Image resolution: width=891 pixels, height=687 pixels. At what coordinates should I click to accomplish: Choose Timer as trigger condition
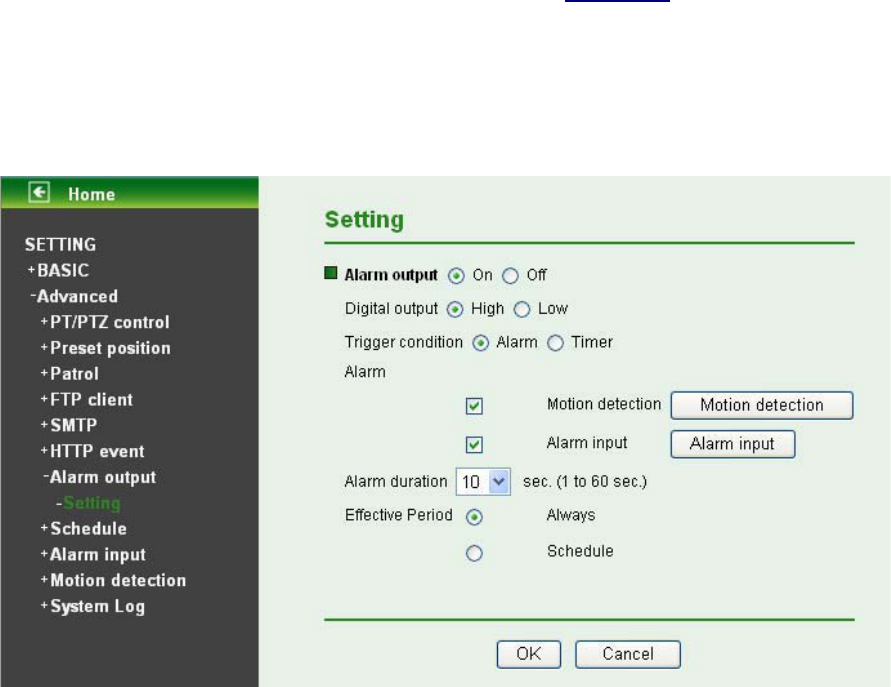(555, 343)
